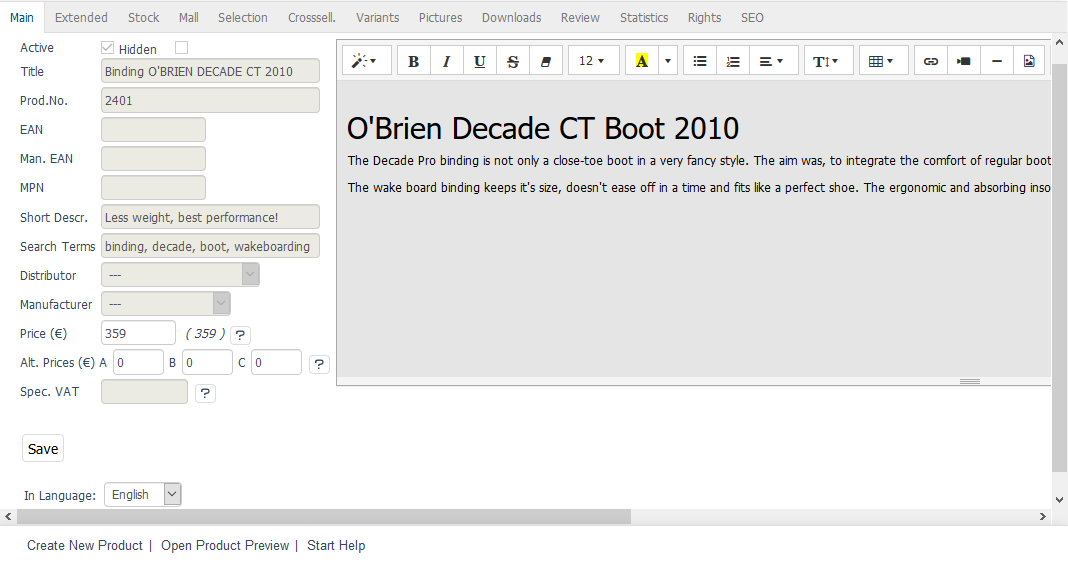Click Create New Product link
The image size is (1068, 564).
coord(85,546)
